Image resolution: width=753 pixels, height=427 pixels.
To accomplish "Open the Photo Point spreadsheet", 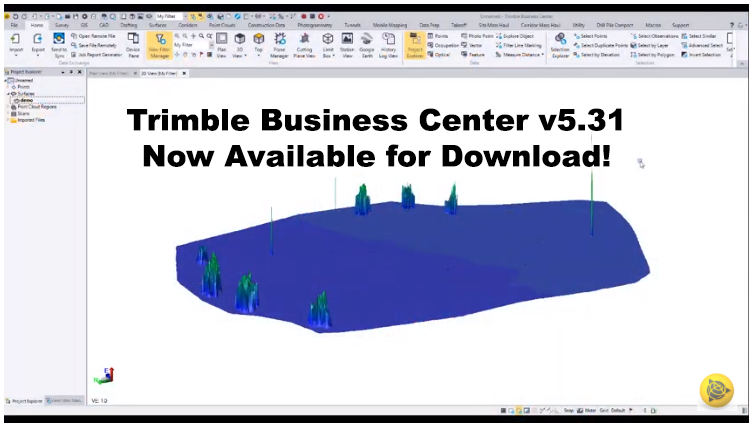I will pos(477,36).
